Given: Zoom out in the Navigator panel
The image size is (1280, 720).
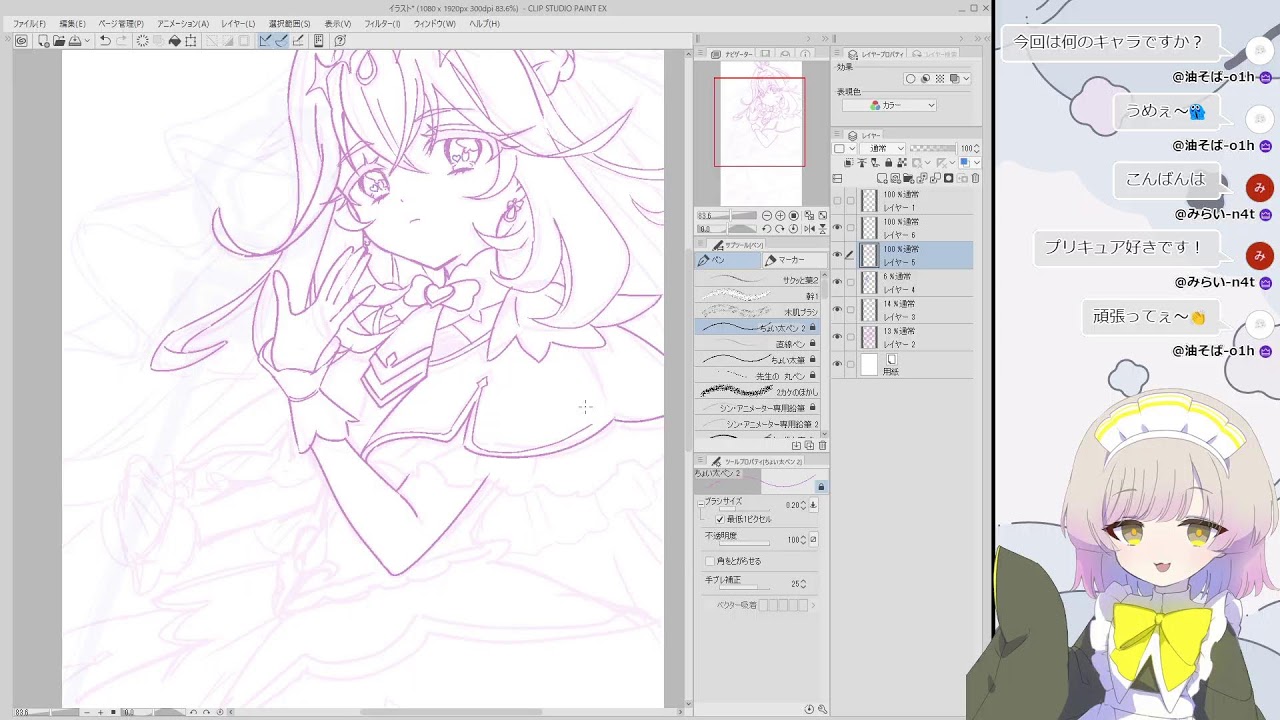Looking at the screenshot, I should 767,216.
